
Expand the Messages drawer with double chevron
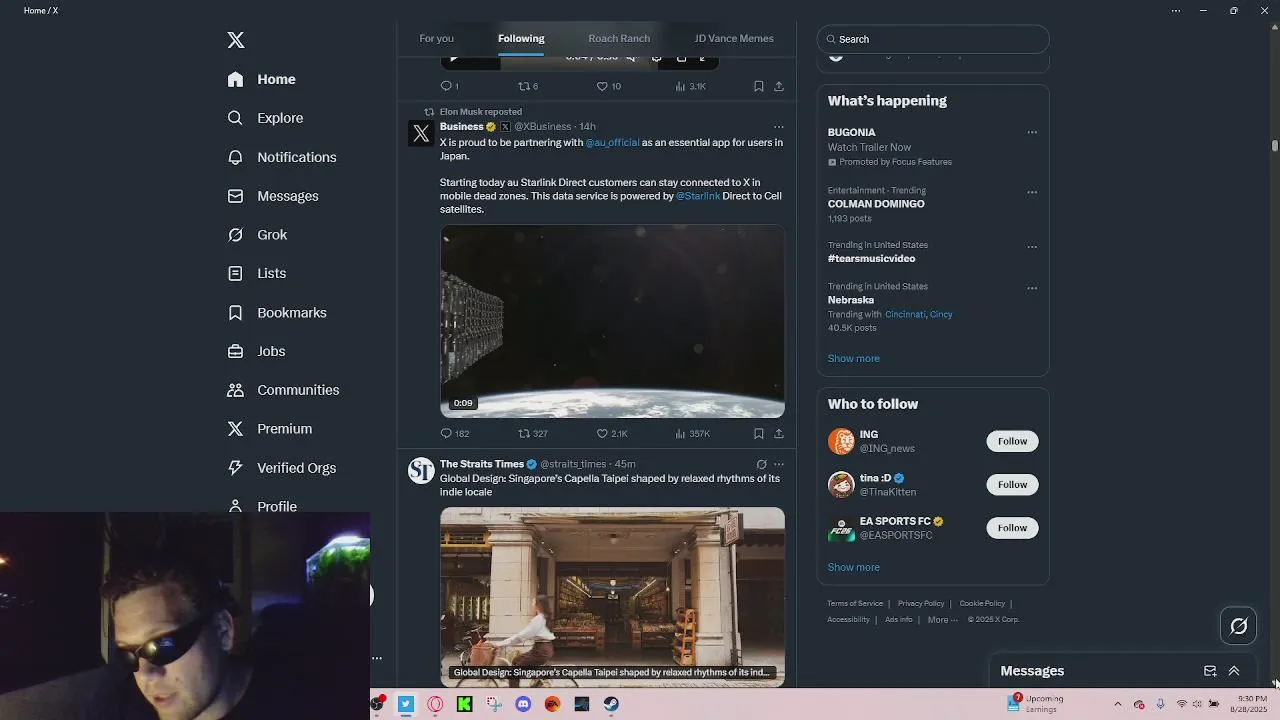[1234, 671]
